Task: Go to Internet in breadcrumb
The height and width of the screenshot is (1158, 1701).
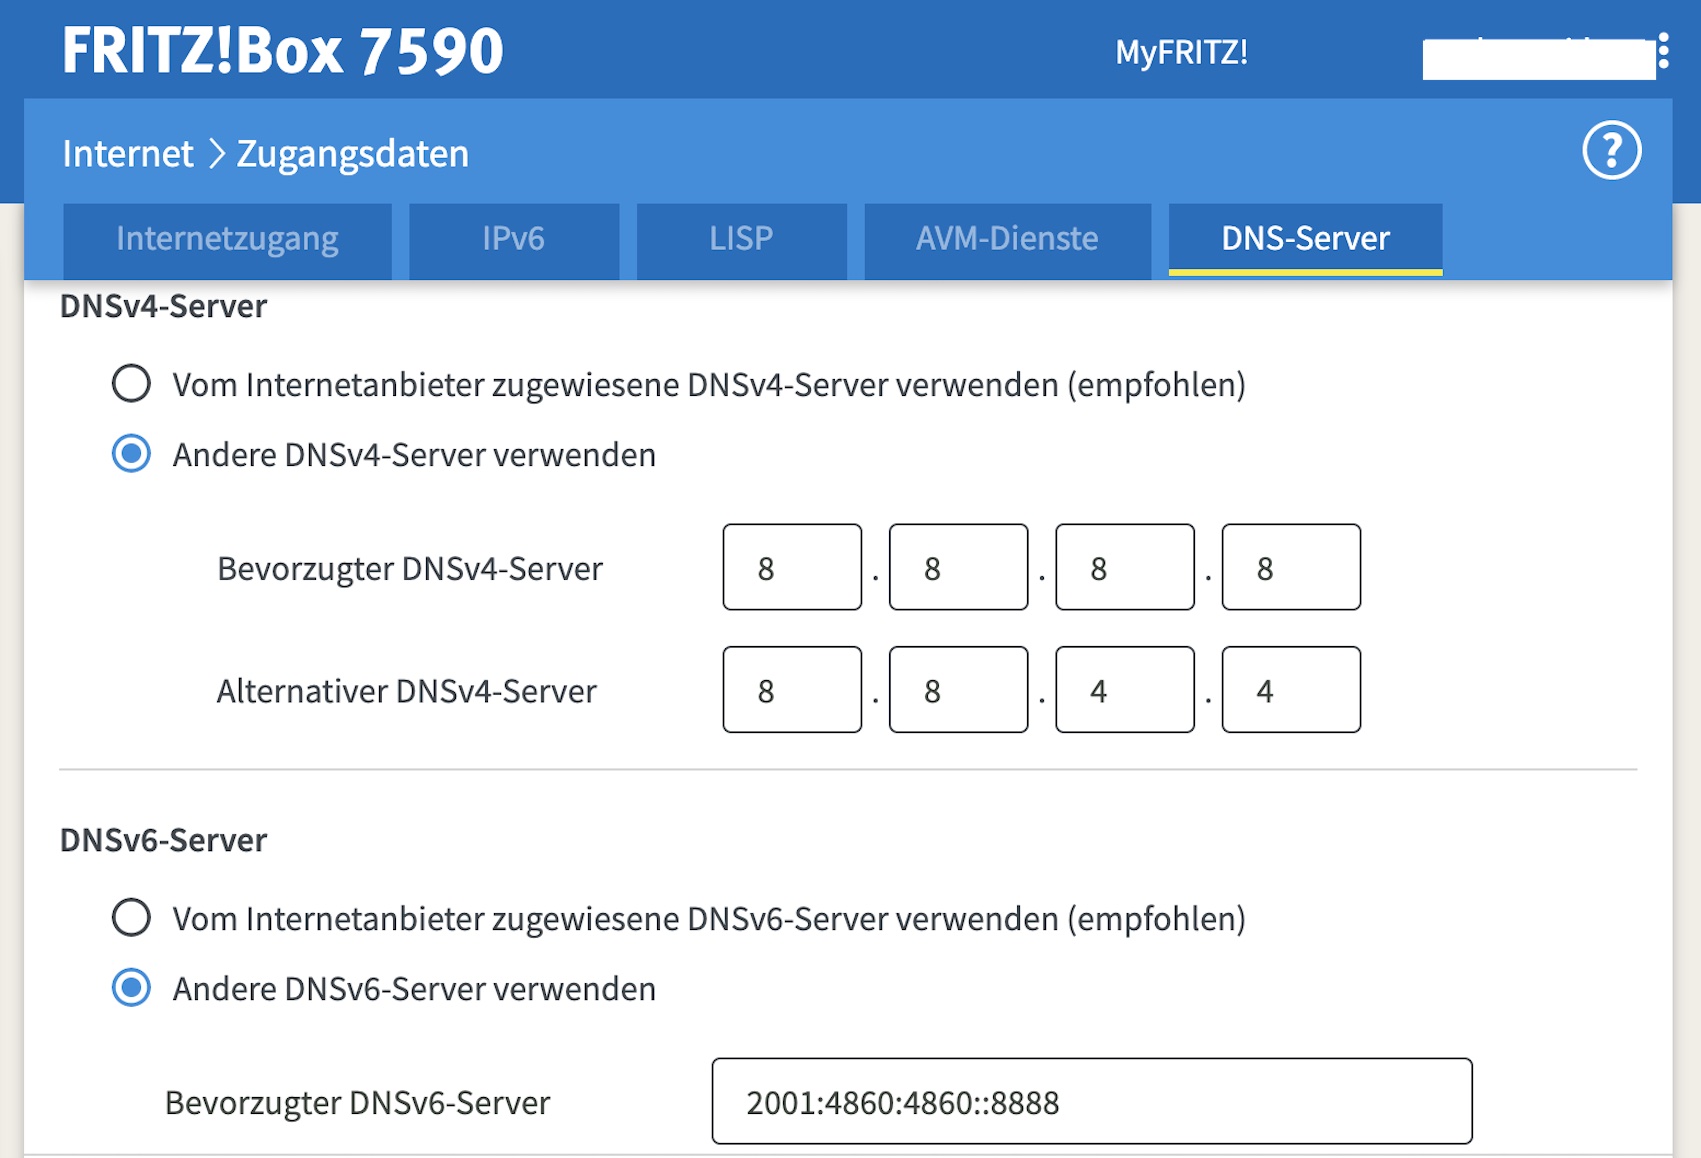Action: [x=128, y=154]
